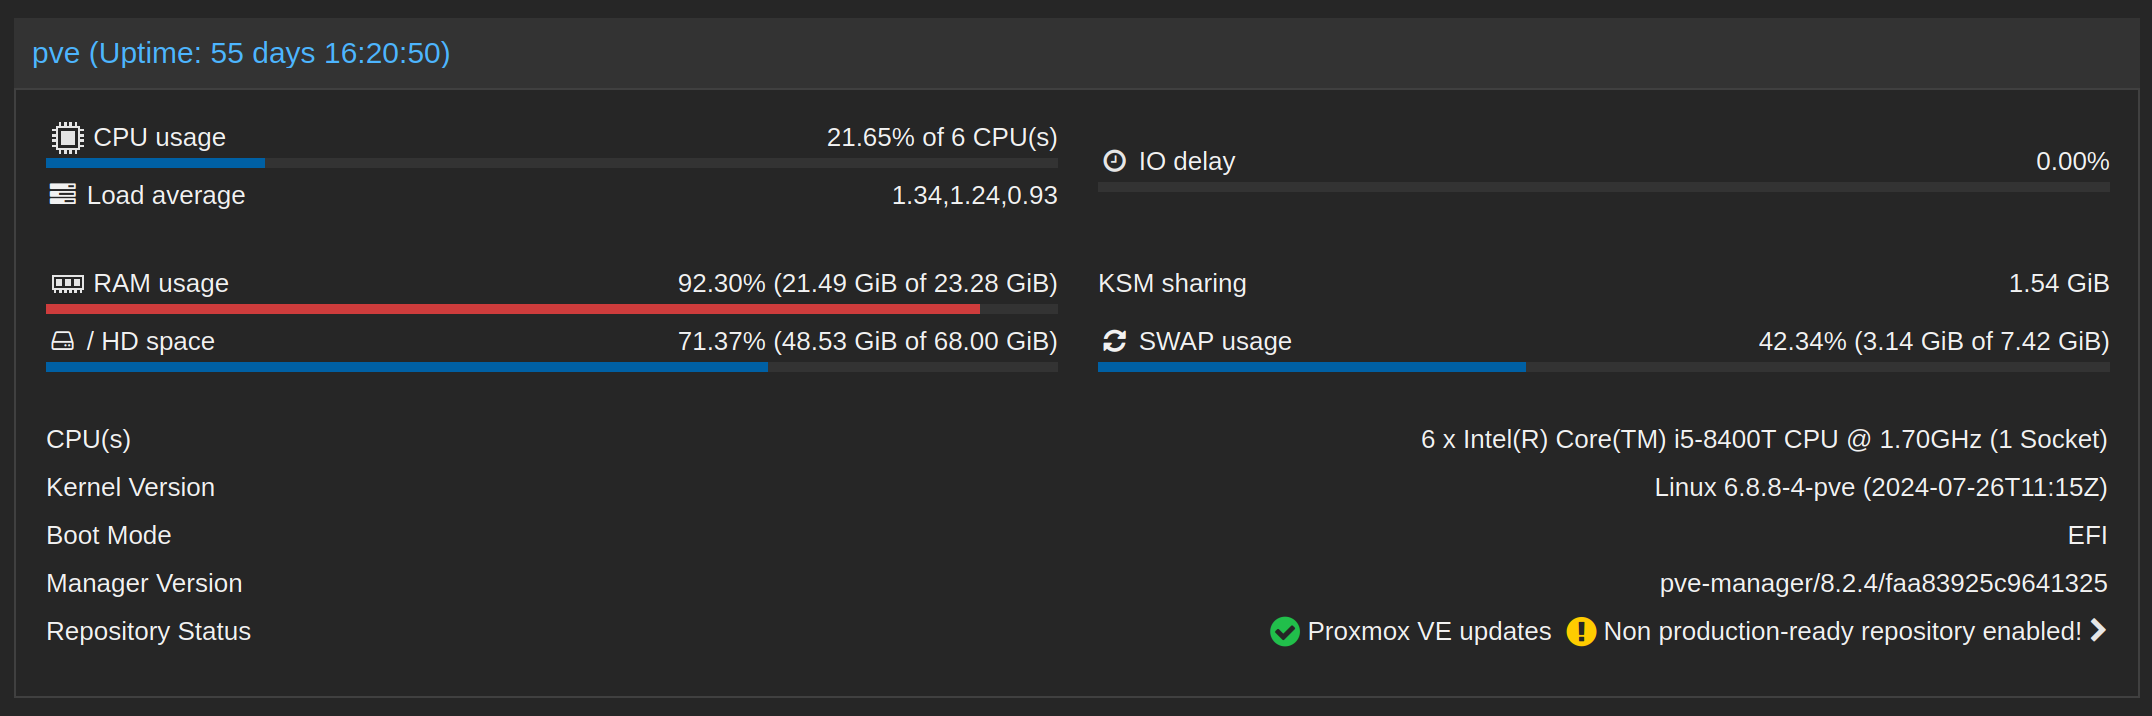Click the SWAP usage progress bar
This screenshot has height=716, width=2152.
1604,367
